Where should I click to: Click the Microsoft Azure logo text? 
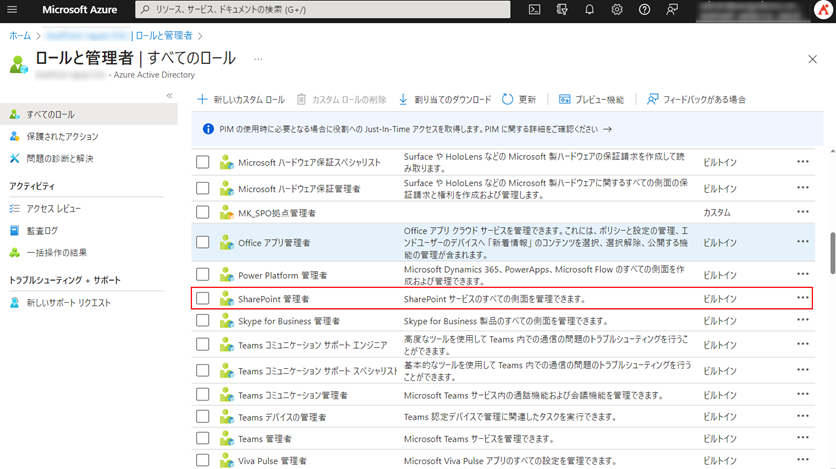pos(79,10)
